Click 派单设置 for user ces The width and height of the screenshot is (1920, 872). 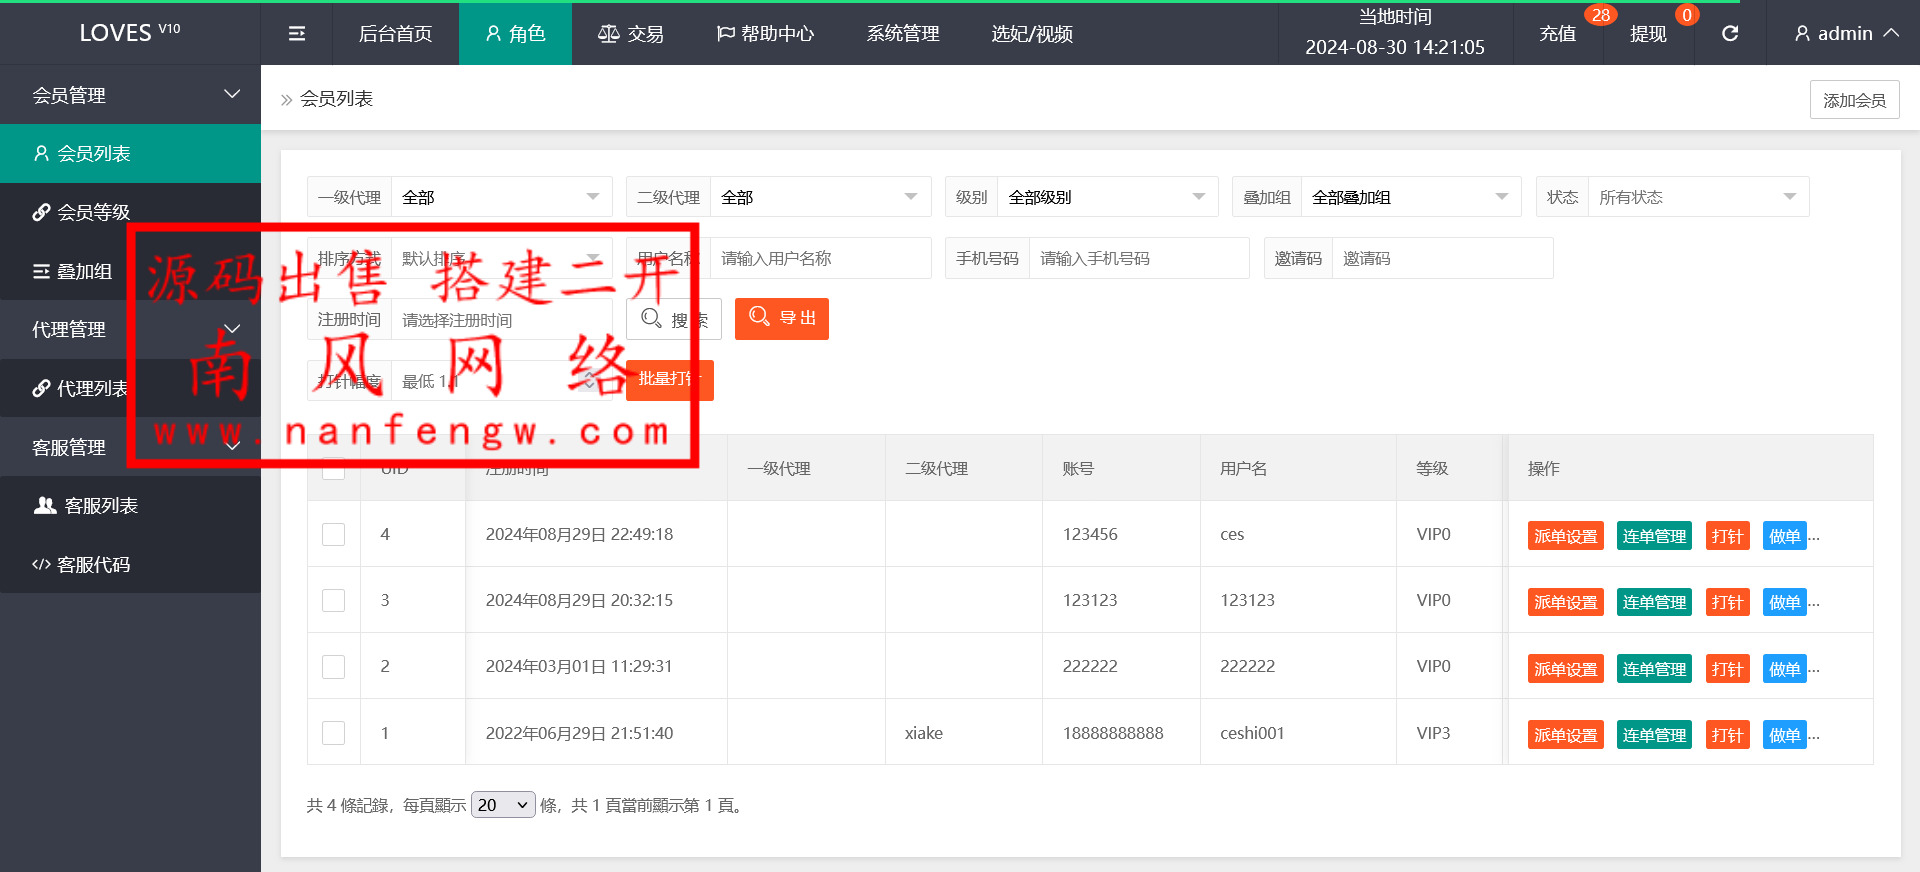tap(1565, 536)
